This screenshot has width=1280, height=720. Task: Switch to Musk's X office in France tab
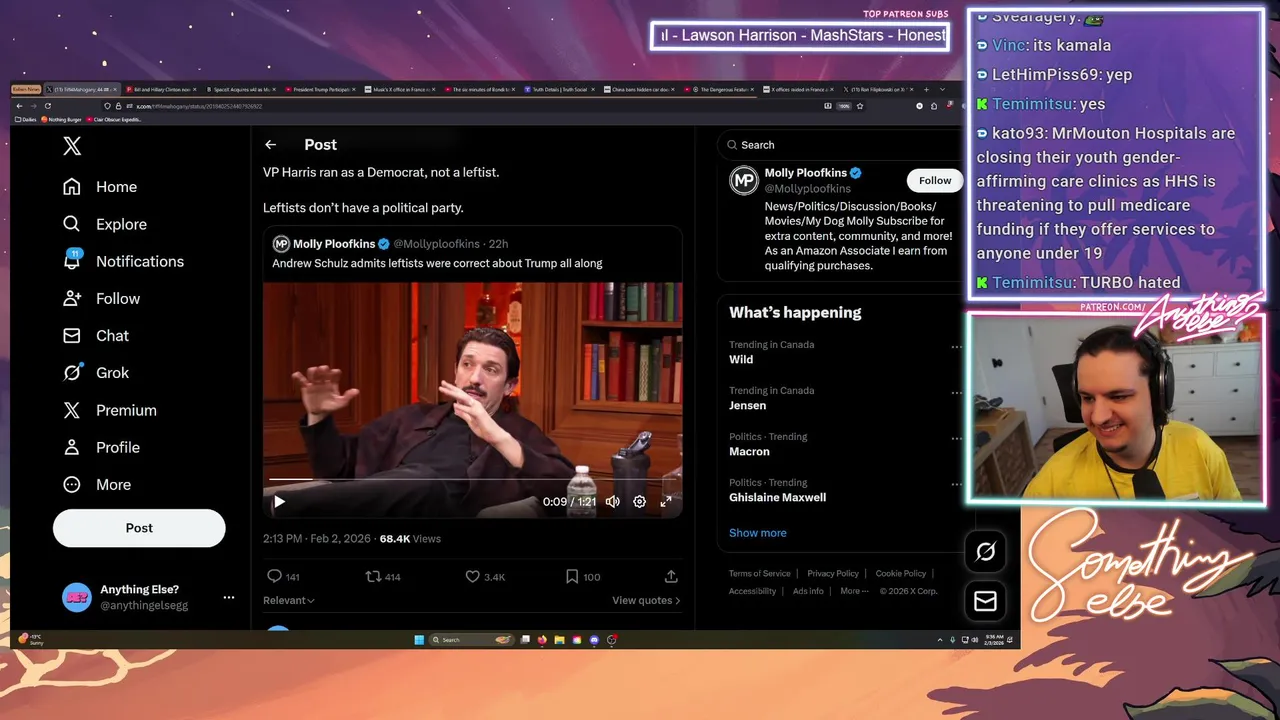click(400, 89)
